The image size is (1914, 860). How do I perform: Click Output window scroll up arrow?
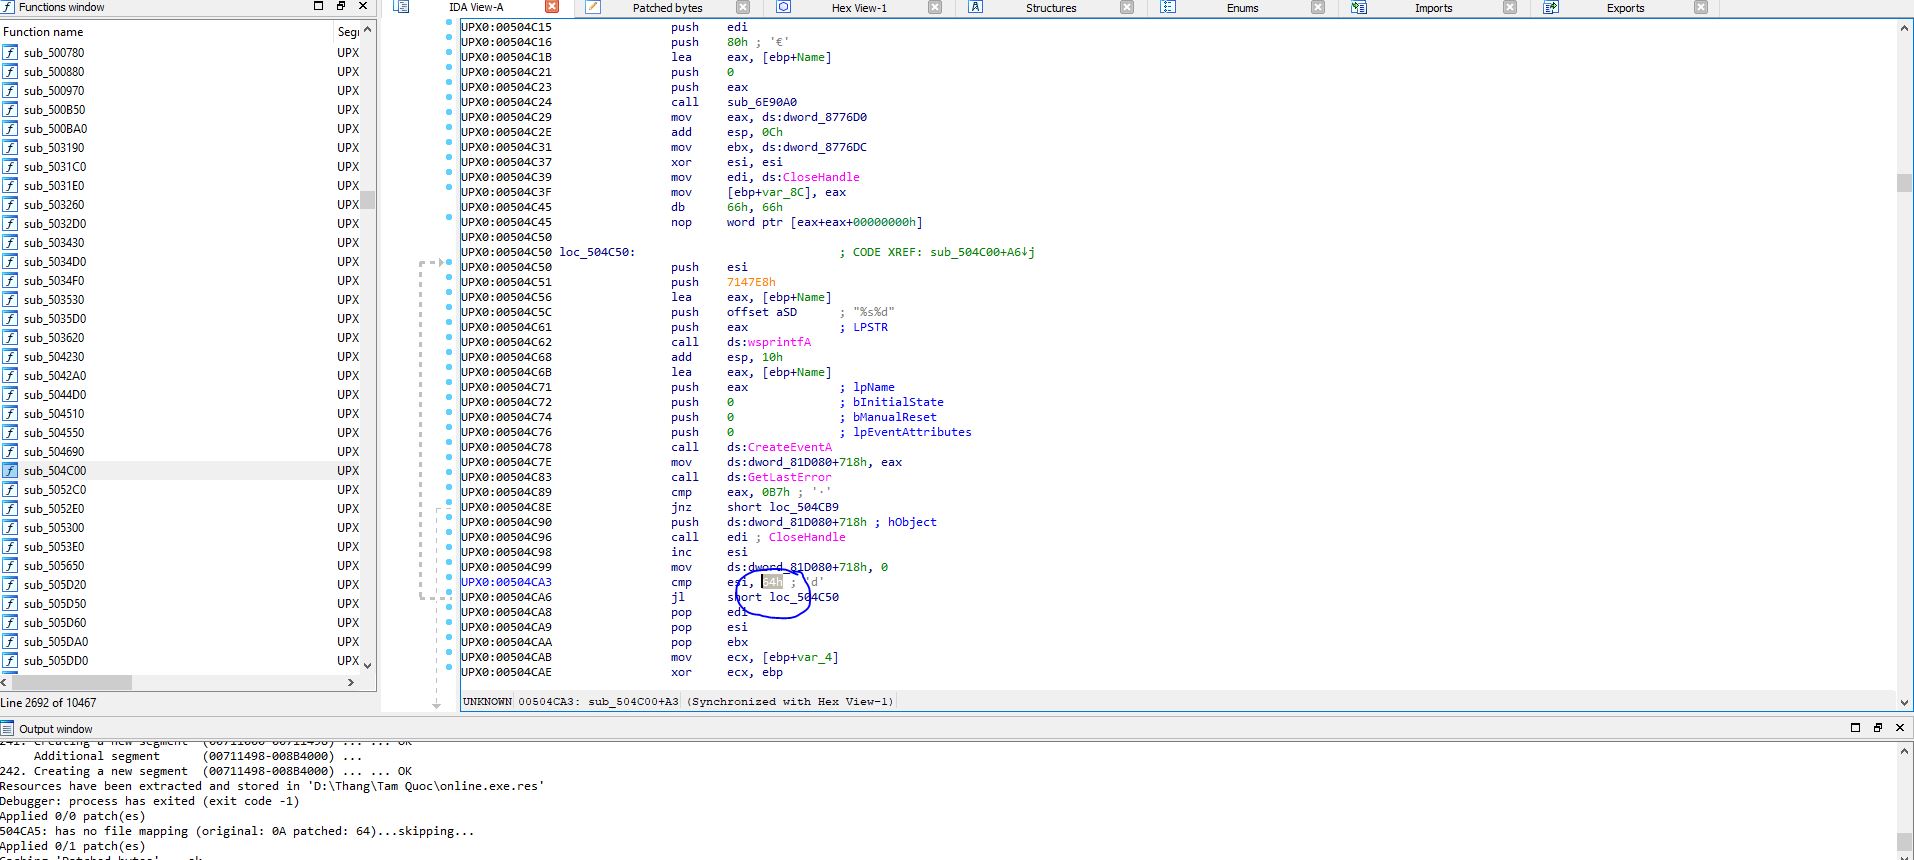pyautogui.click(x=1904, y=750)
